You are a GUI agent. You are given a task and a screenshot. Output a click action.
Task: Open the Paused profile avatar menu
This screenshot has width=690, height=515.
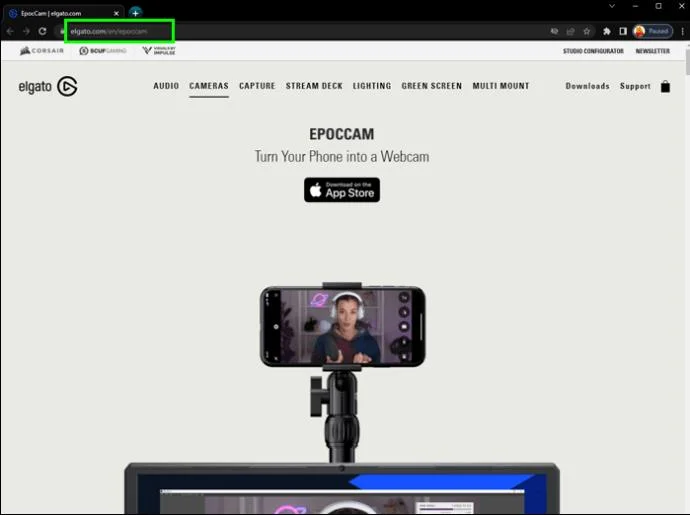point(653,31)
